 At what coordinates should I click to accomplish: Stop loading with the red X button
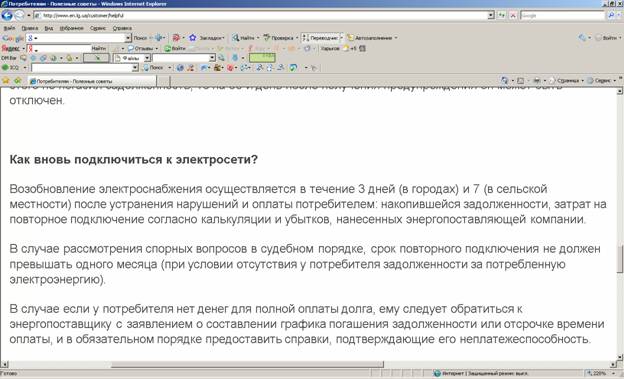tap(513, 16)
